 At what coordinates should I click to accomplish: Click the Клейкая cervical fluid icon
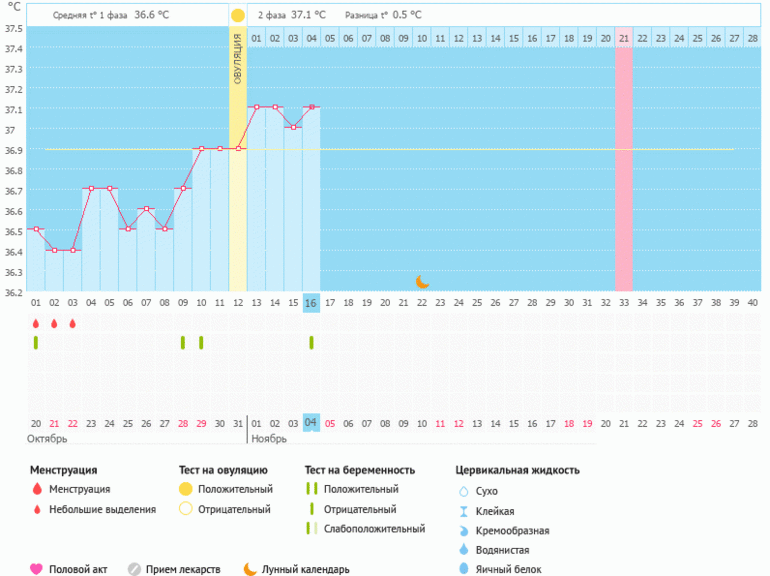pyautogui.click(x=463, y=511)
